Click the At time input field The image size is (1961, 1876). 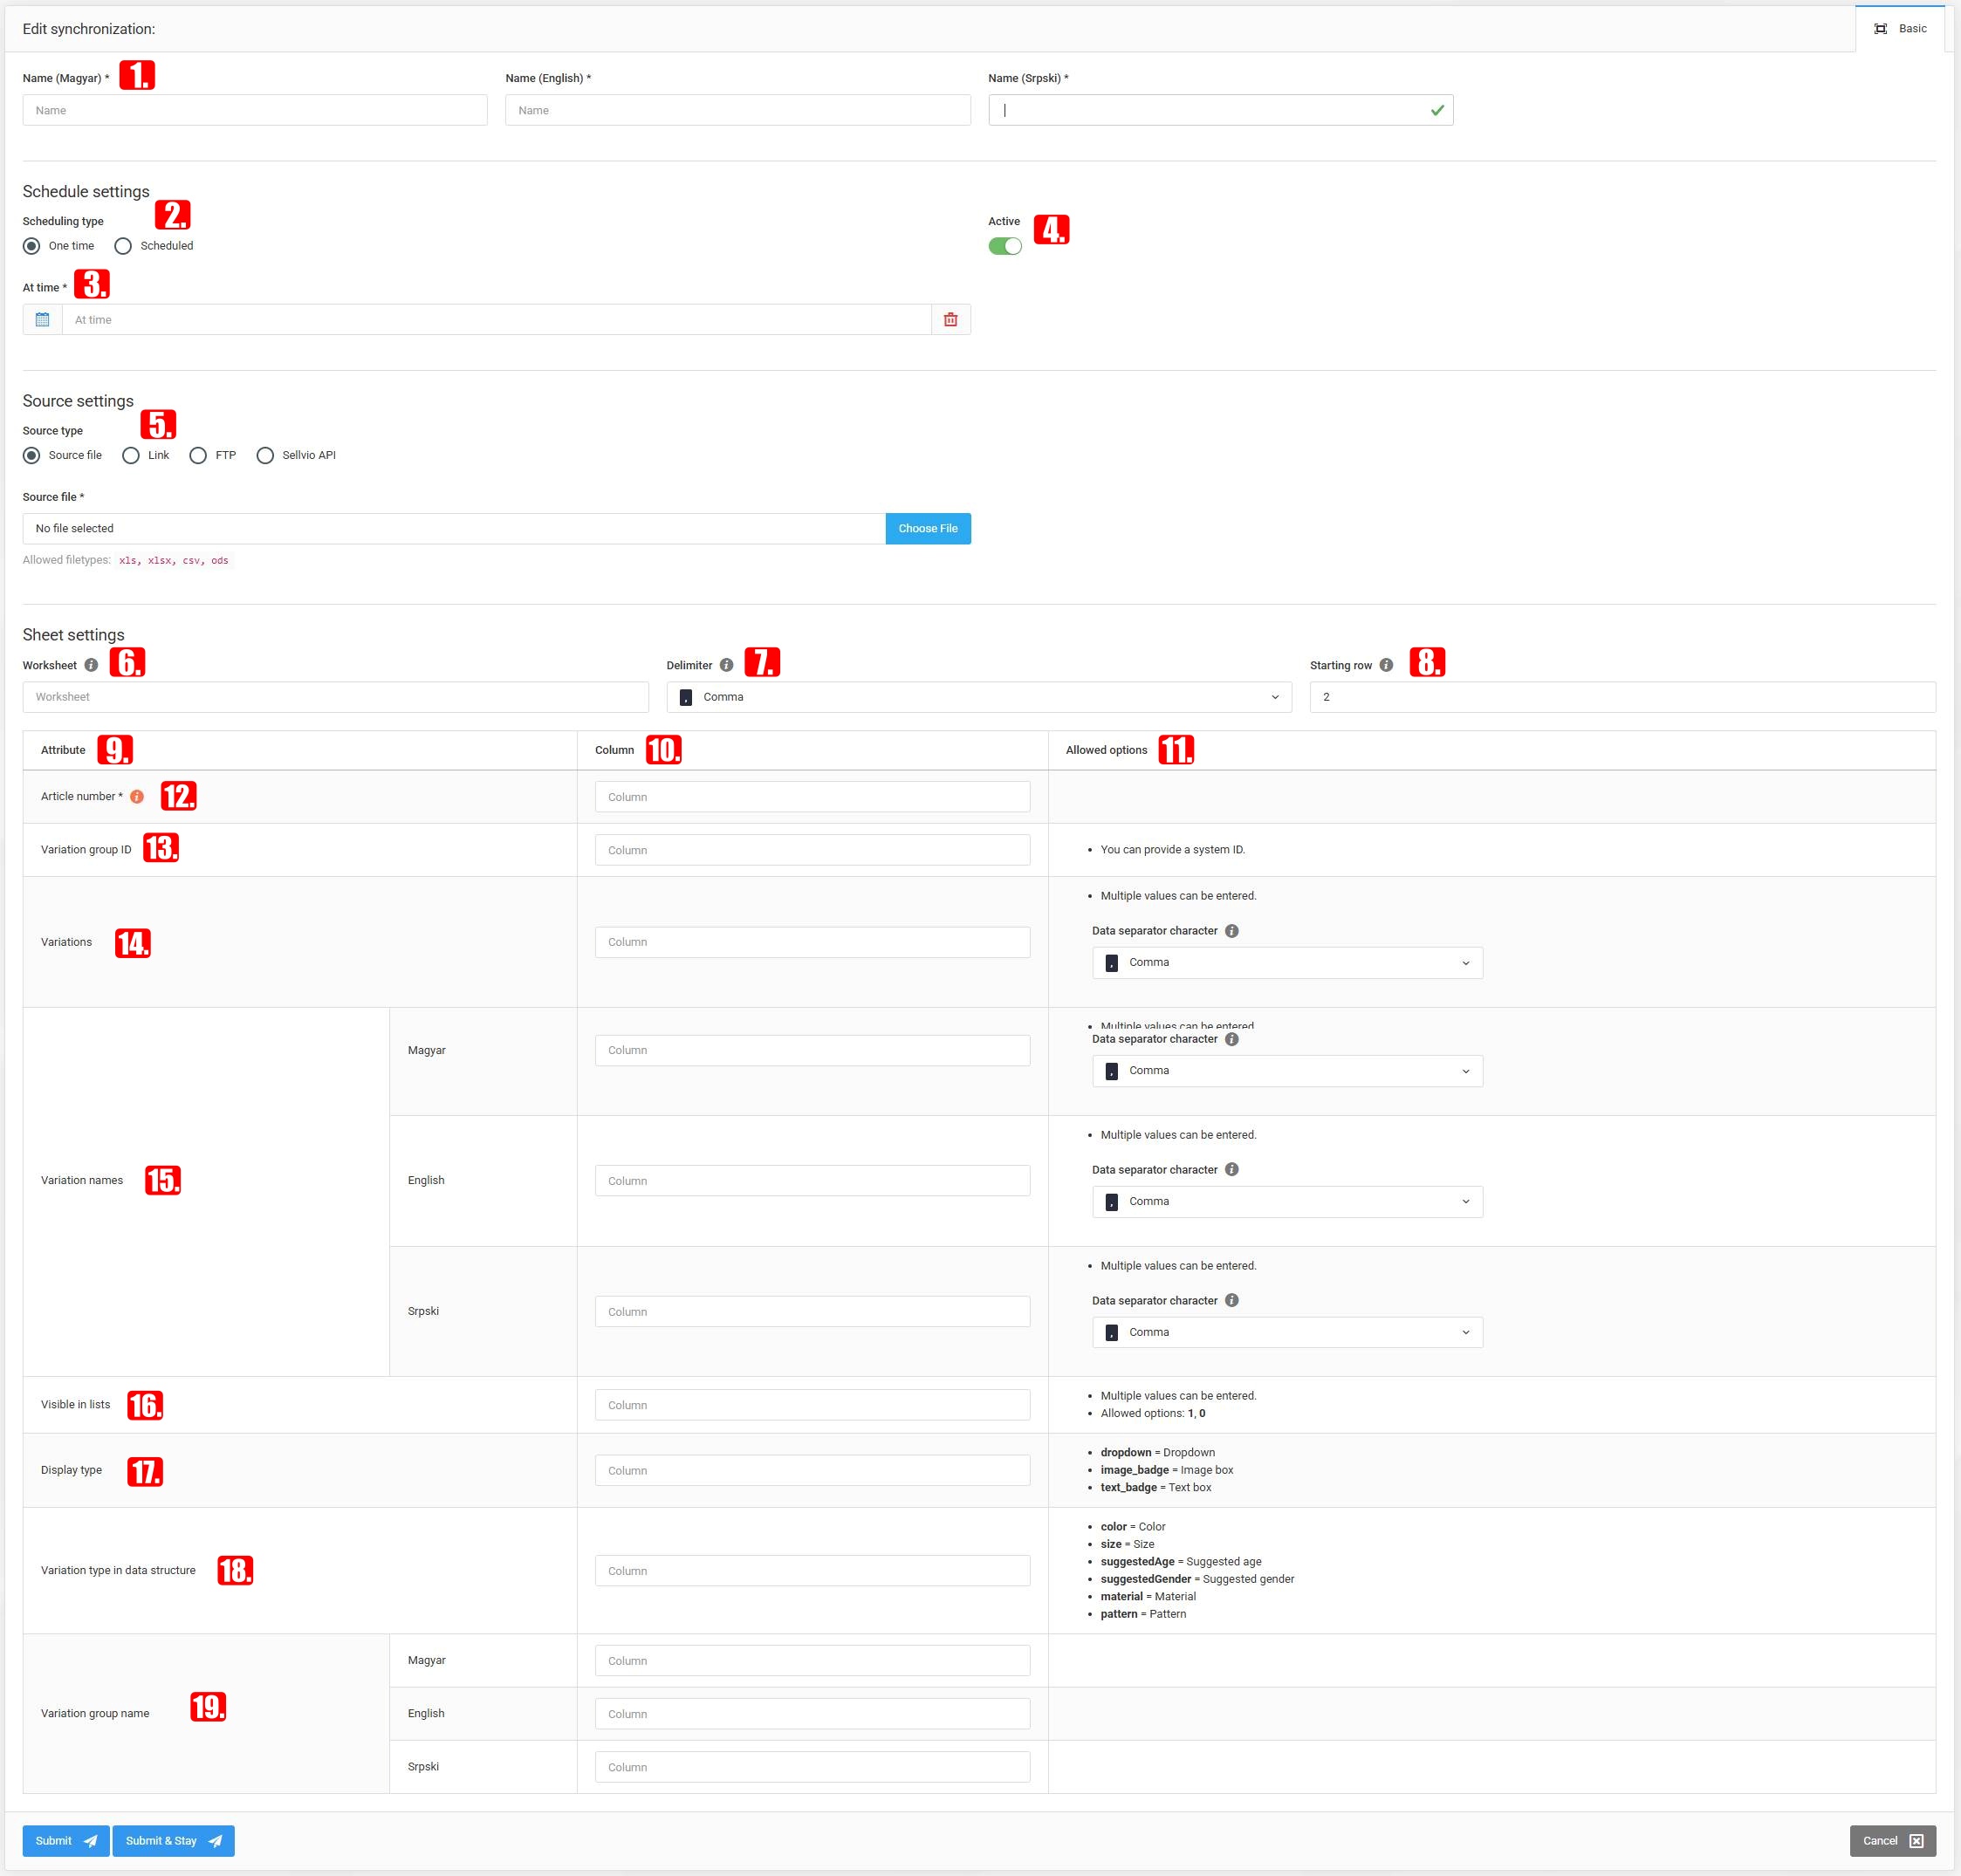point(497,320)
